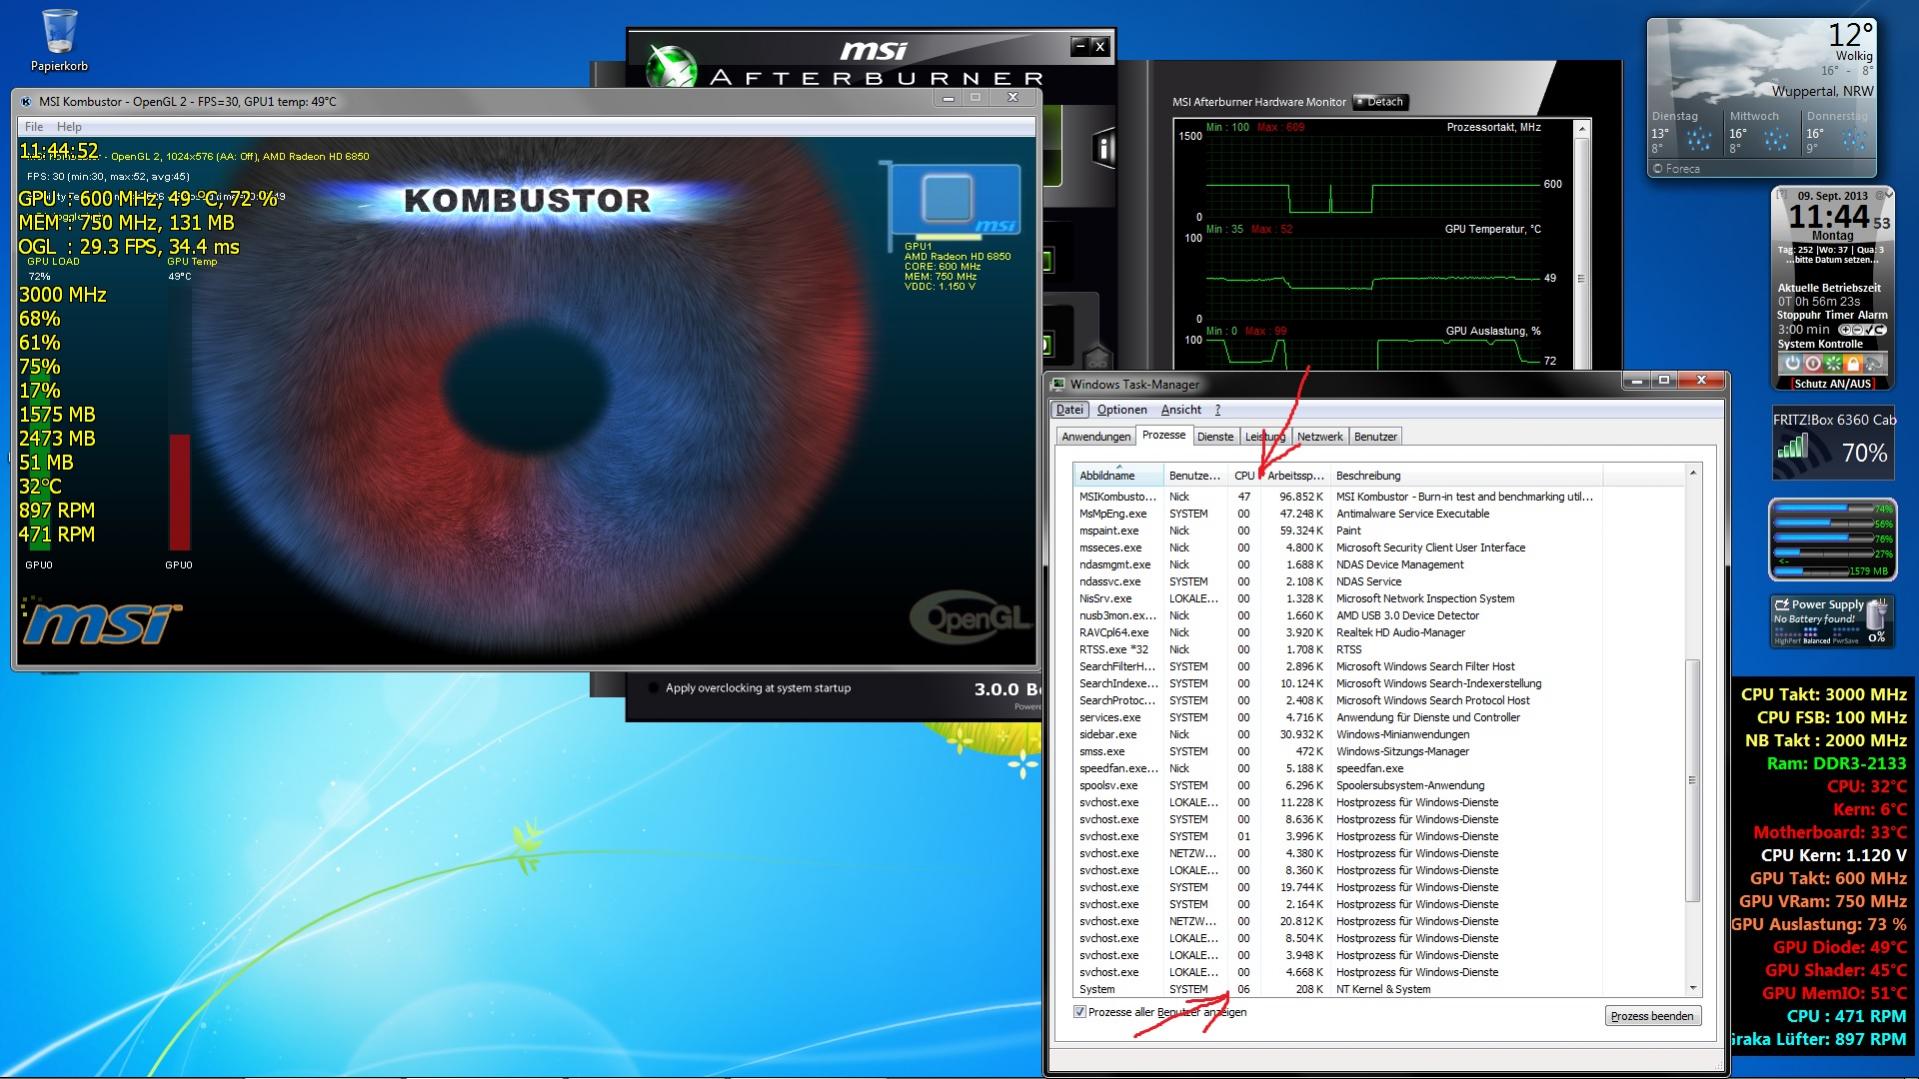Viewport: 1919px width, 1079px height.
Task: Click 'Wuppertal, NRW' location in weather gadget
Action: point(1822,91)
